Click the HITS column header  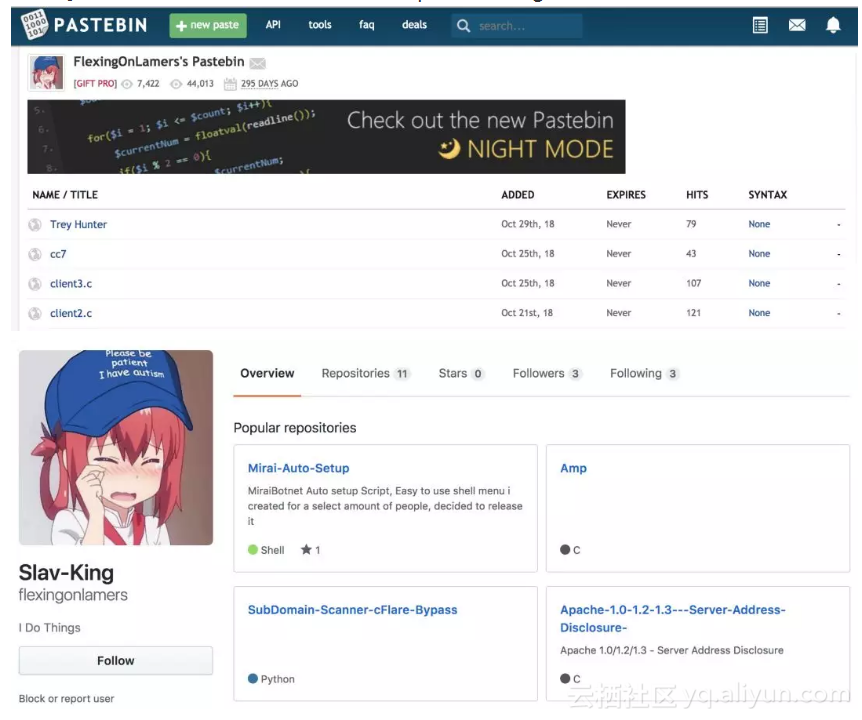pos(697,195)
